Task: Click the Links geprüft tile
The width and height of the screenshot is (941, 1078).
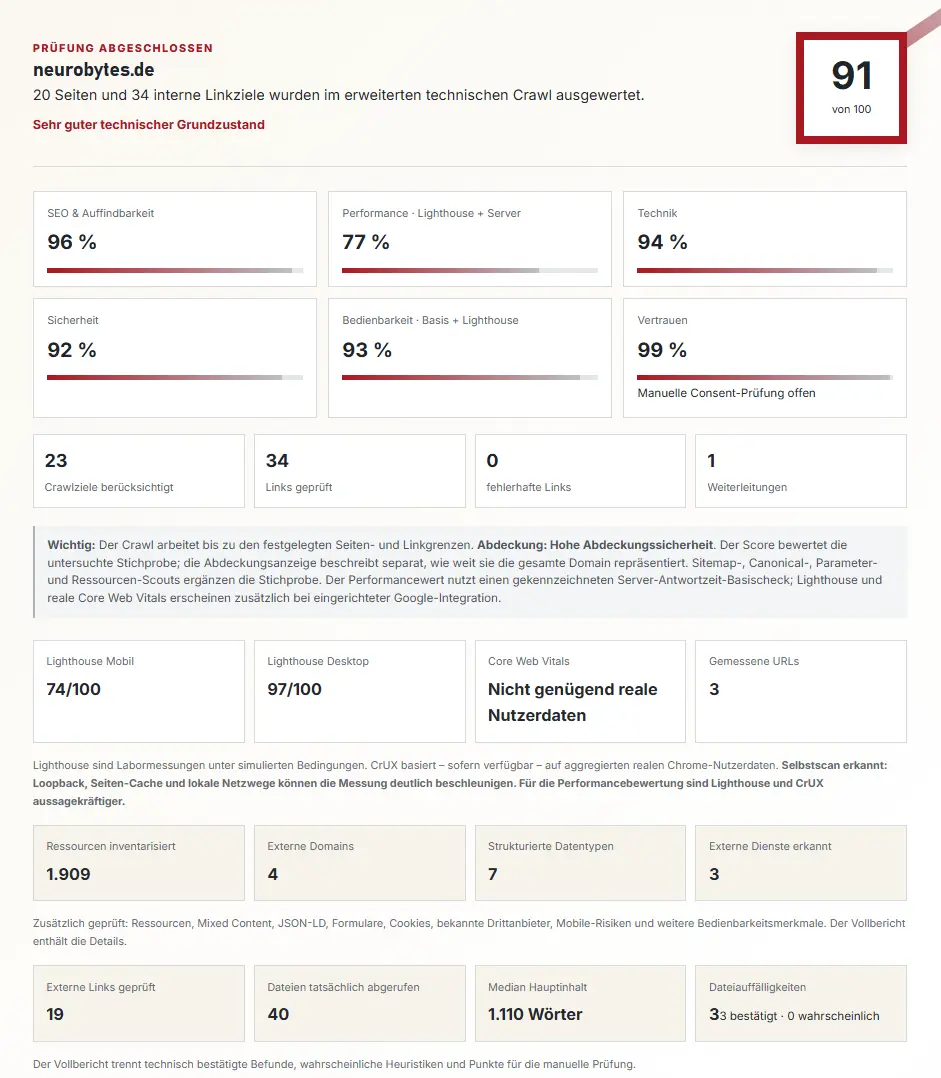Action: pos(359,471)
